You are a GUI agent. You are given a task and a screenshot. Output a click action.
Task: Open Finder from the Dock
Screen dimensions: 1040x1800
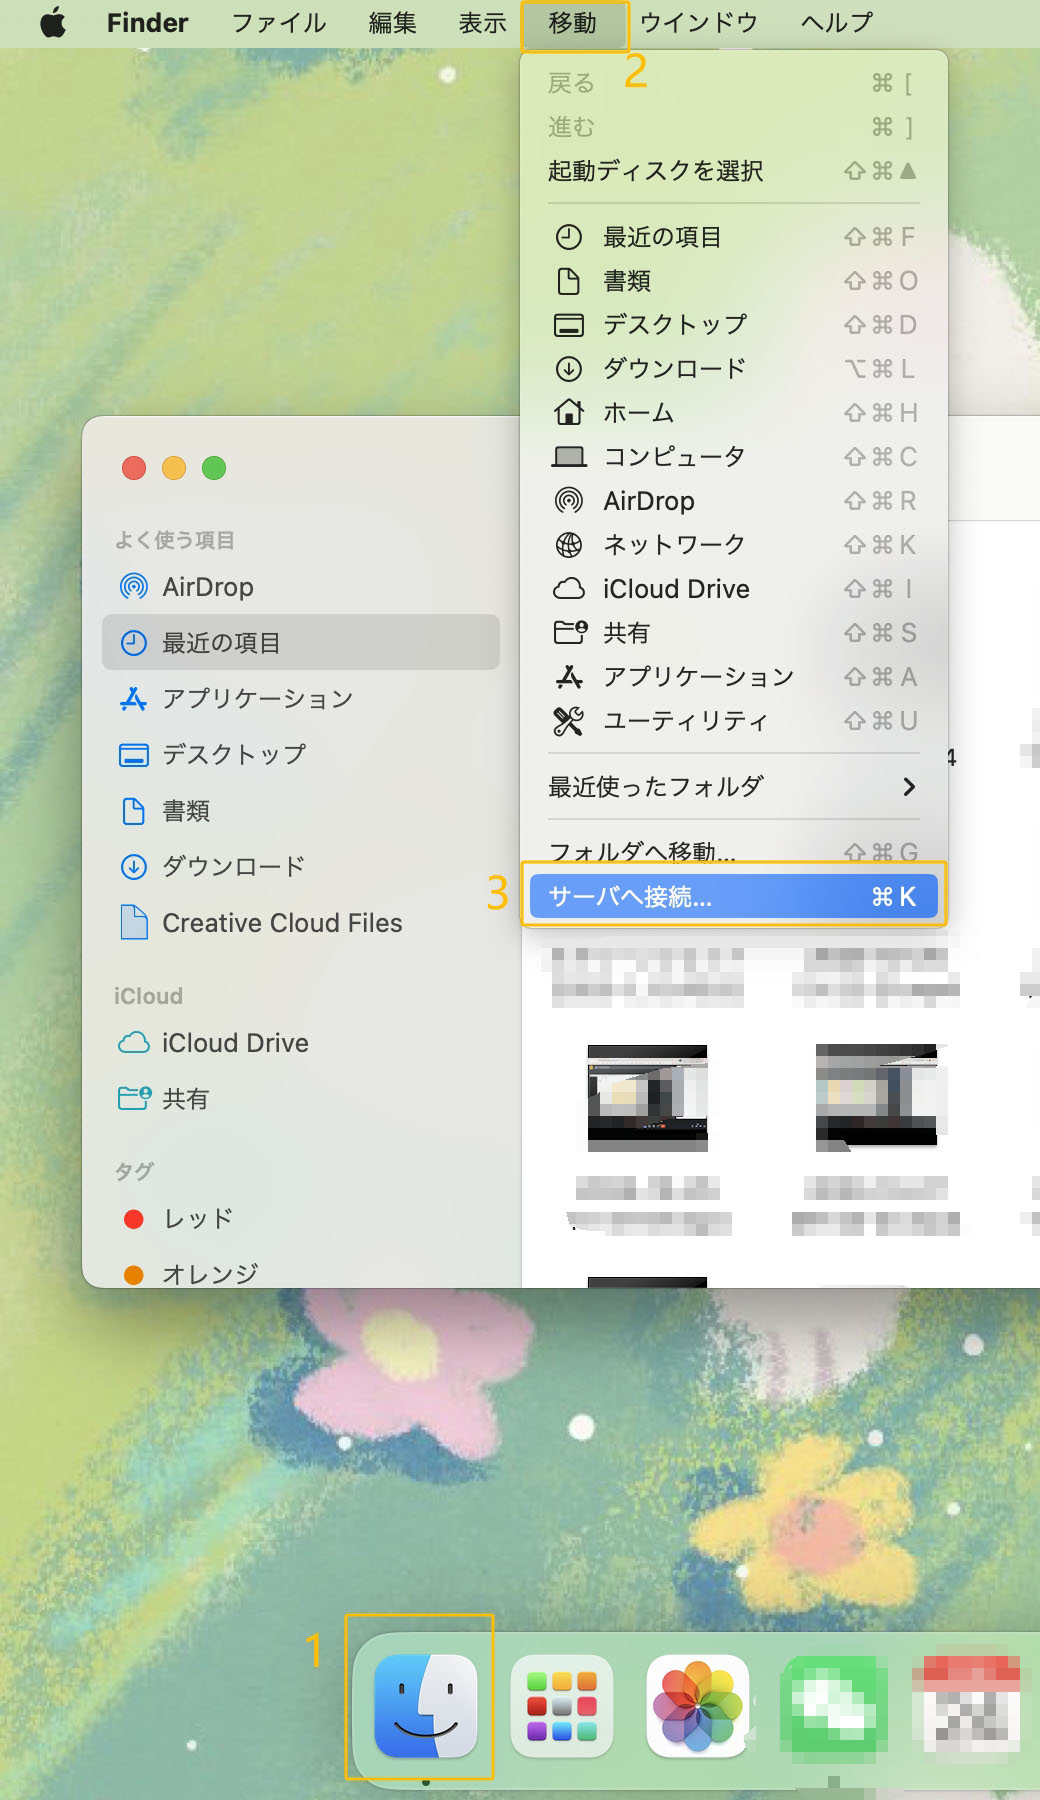[x=426, y=1706]
